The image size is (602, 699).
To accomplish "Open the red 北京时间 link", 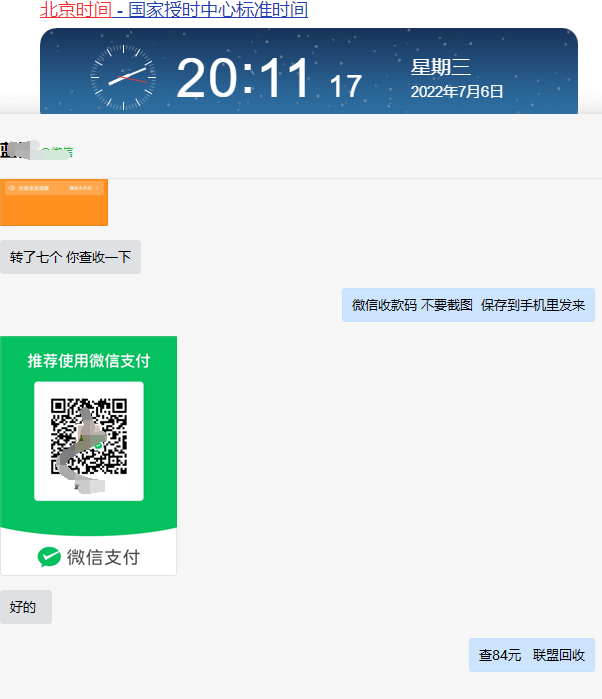I will point(75,10).
